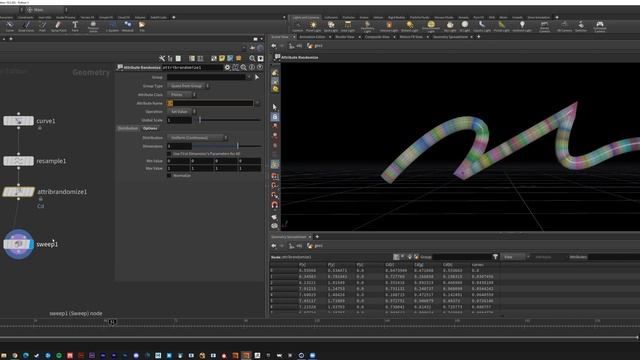640x360 pixels.
Task: Open the Group Type dropdown
Action: pos(188,86)
